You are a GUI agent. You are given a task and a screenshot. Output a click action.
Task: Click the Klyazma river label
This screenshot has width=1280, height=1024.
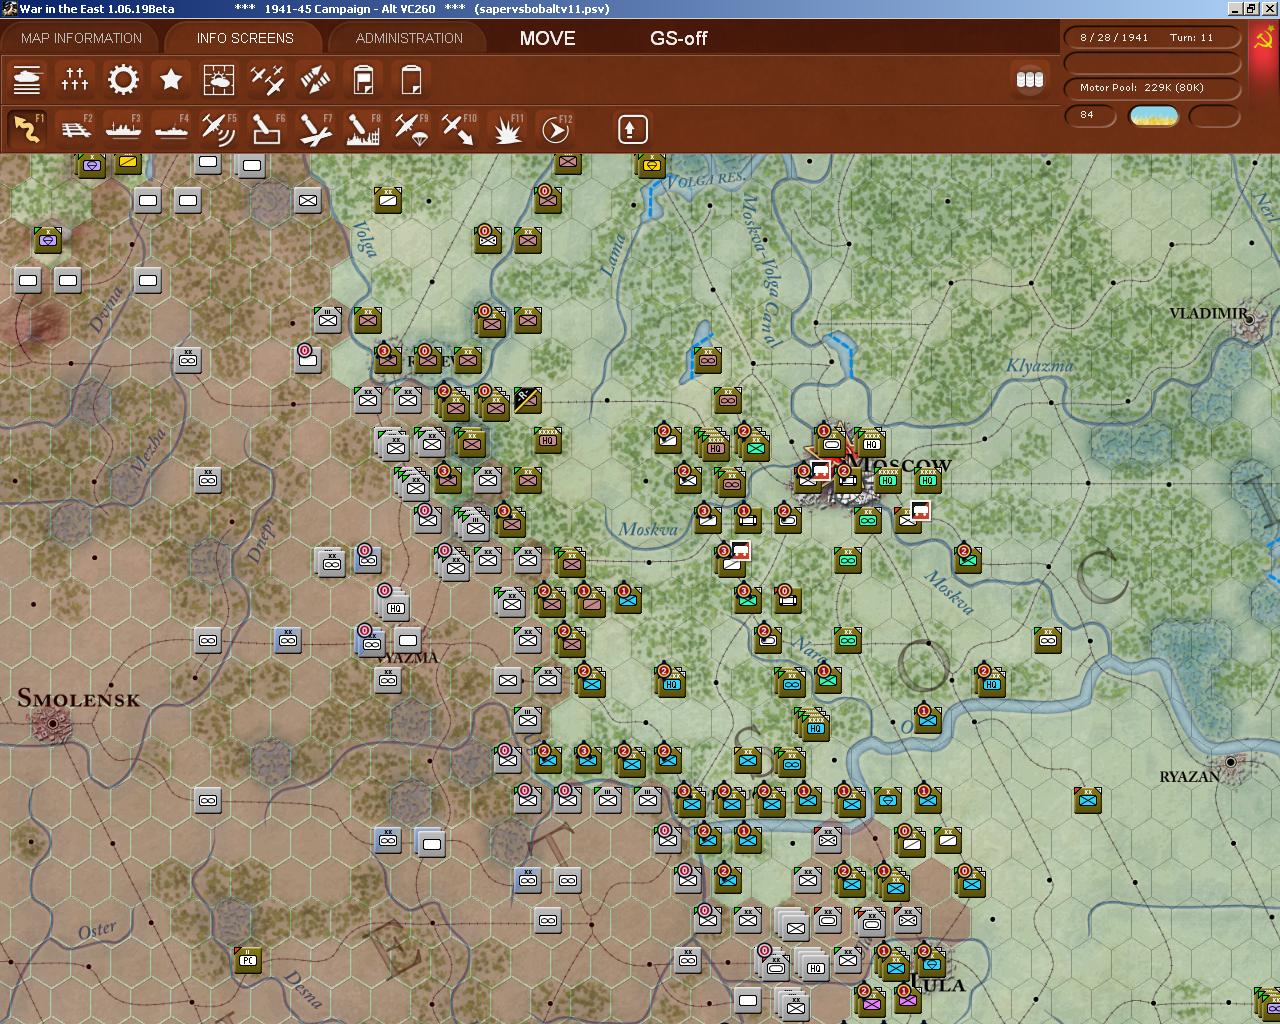coord(1039,366)
